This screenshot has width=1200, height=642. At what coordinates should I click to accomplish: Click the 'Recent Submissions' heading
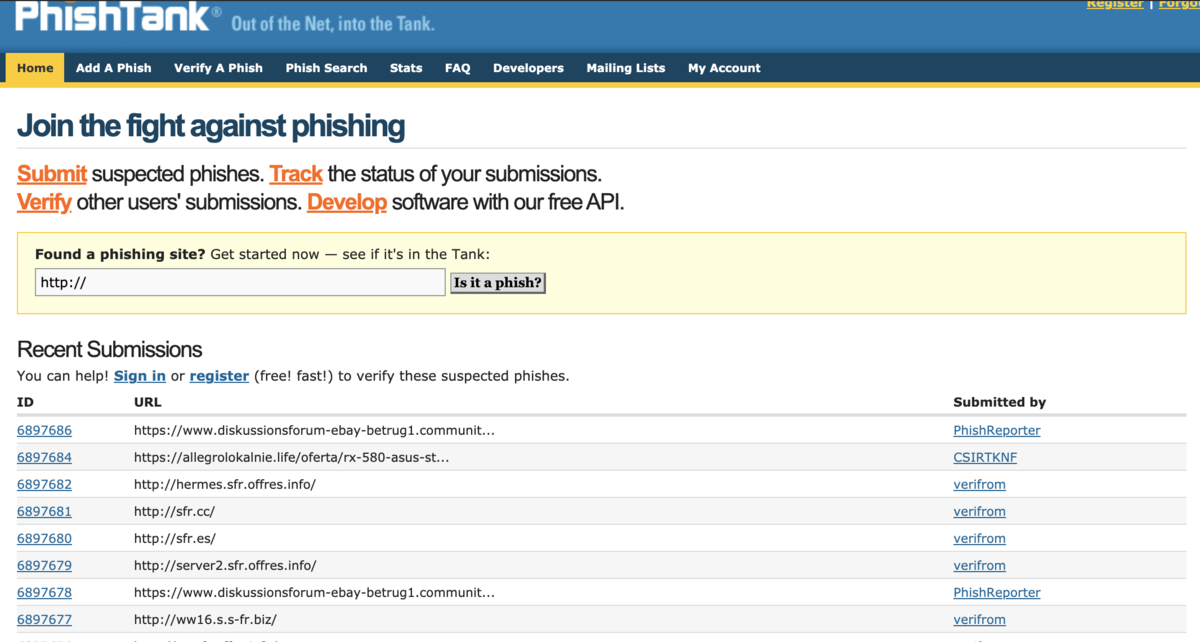(109, 349)
